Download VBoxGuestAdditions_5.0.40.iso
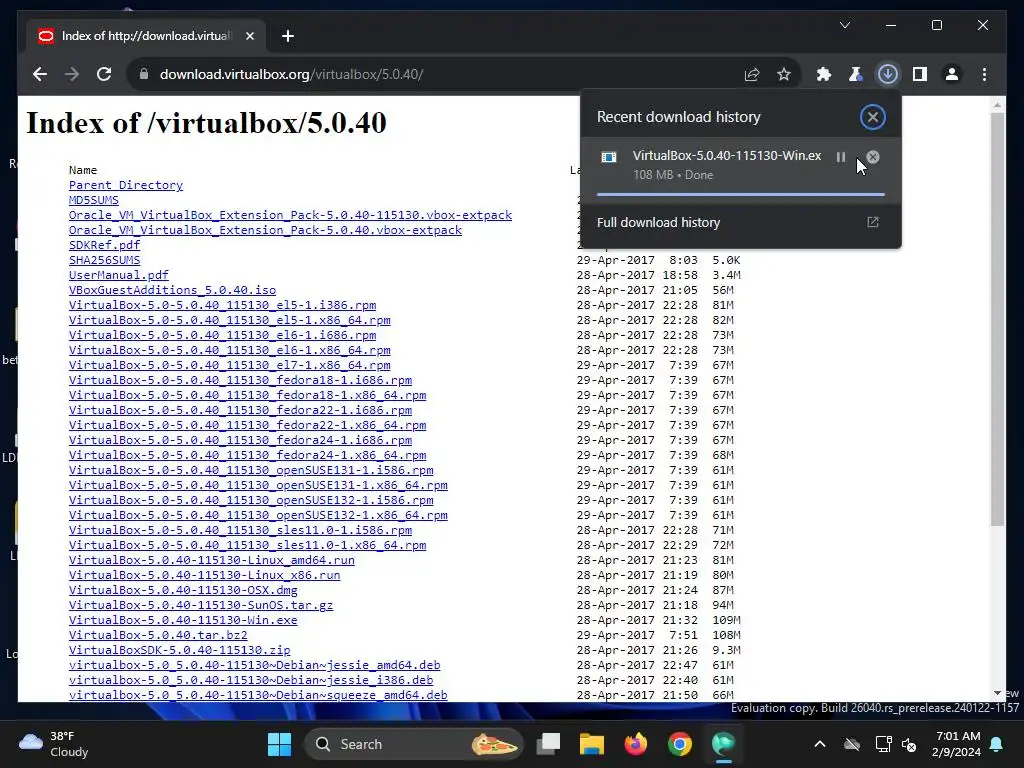 (x=172, y=291)
